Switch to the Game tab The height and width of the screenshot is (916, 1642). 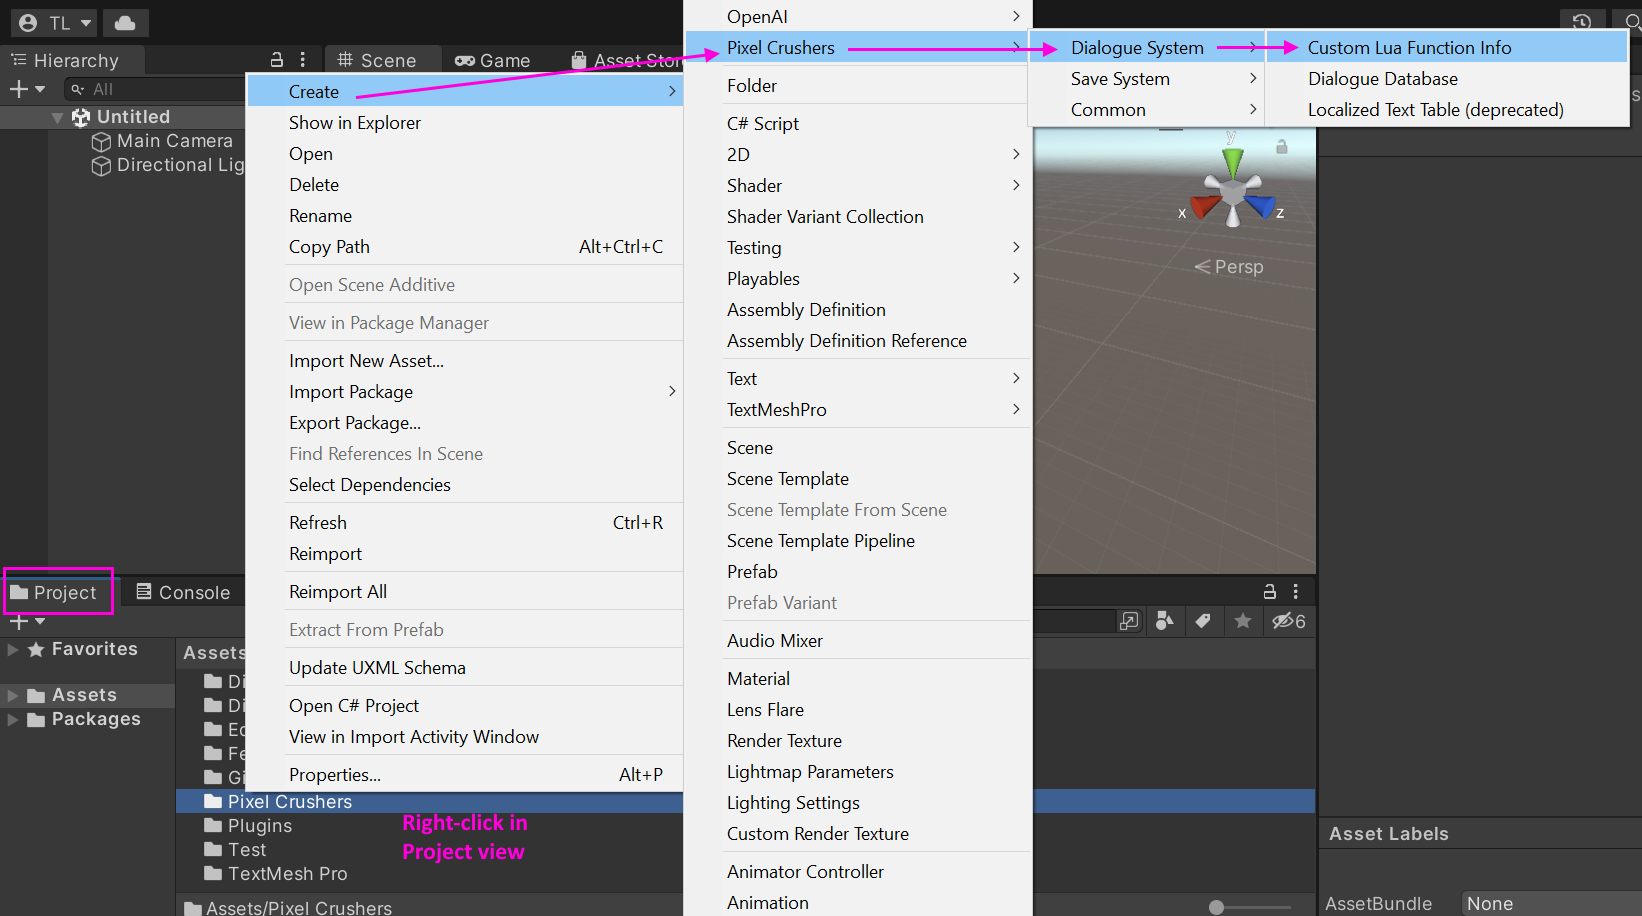click(492, 60)
